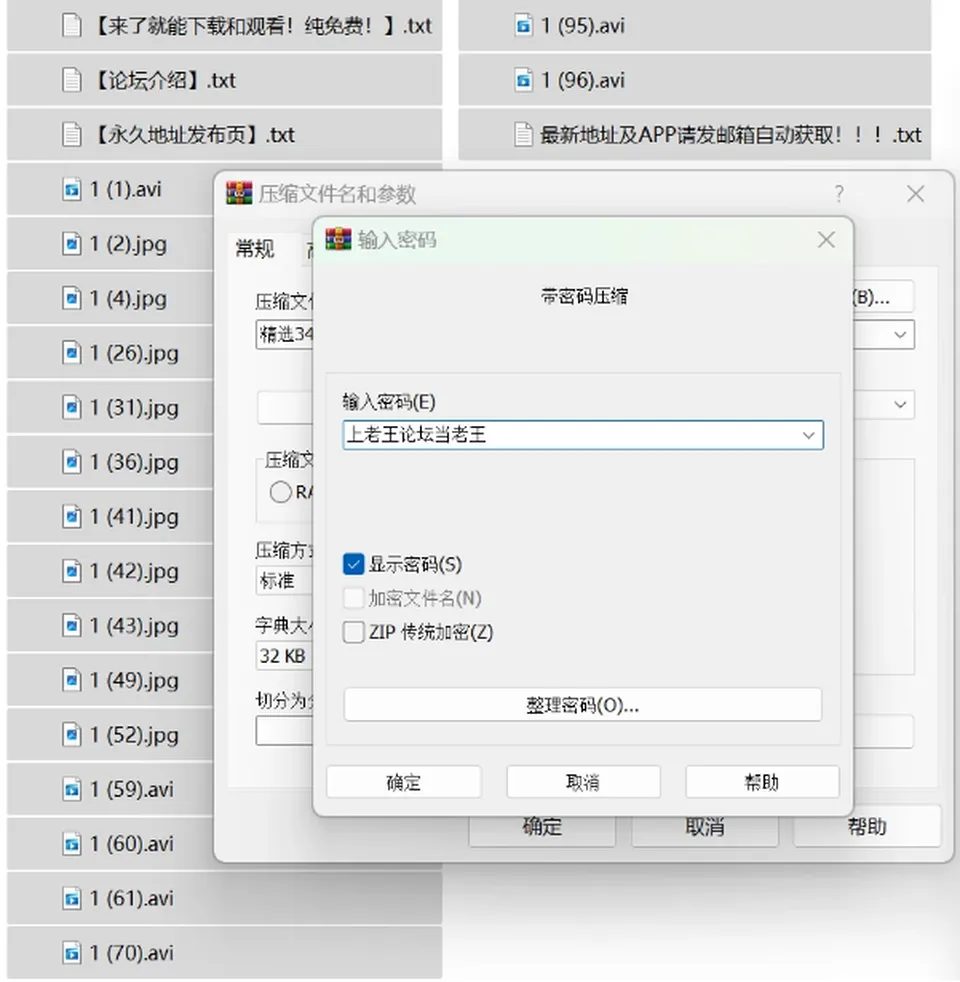Select the 1 (60).avi file icon
The height and width of the screenshot is (982, 960).
pos(72,844)
